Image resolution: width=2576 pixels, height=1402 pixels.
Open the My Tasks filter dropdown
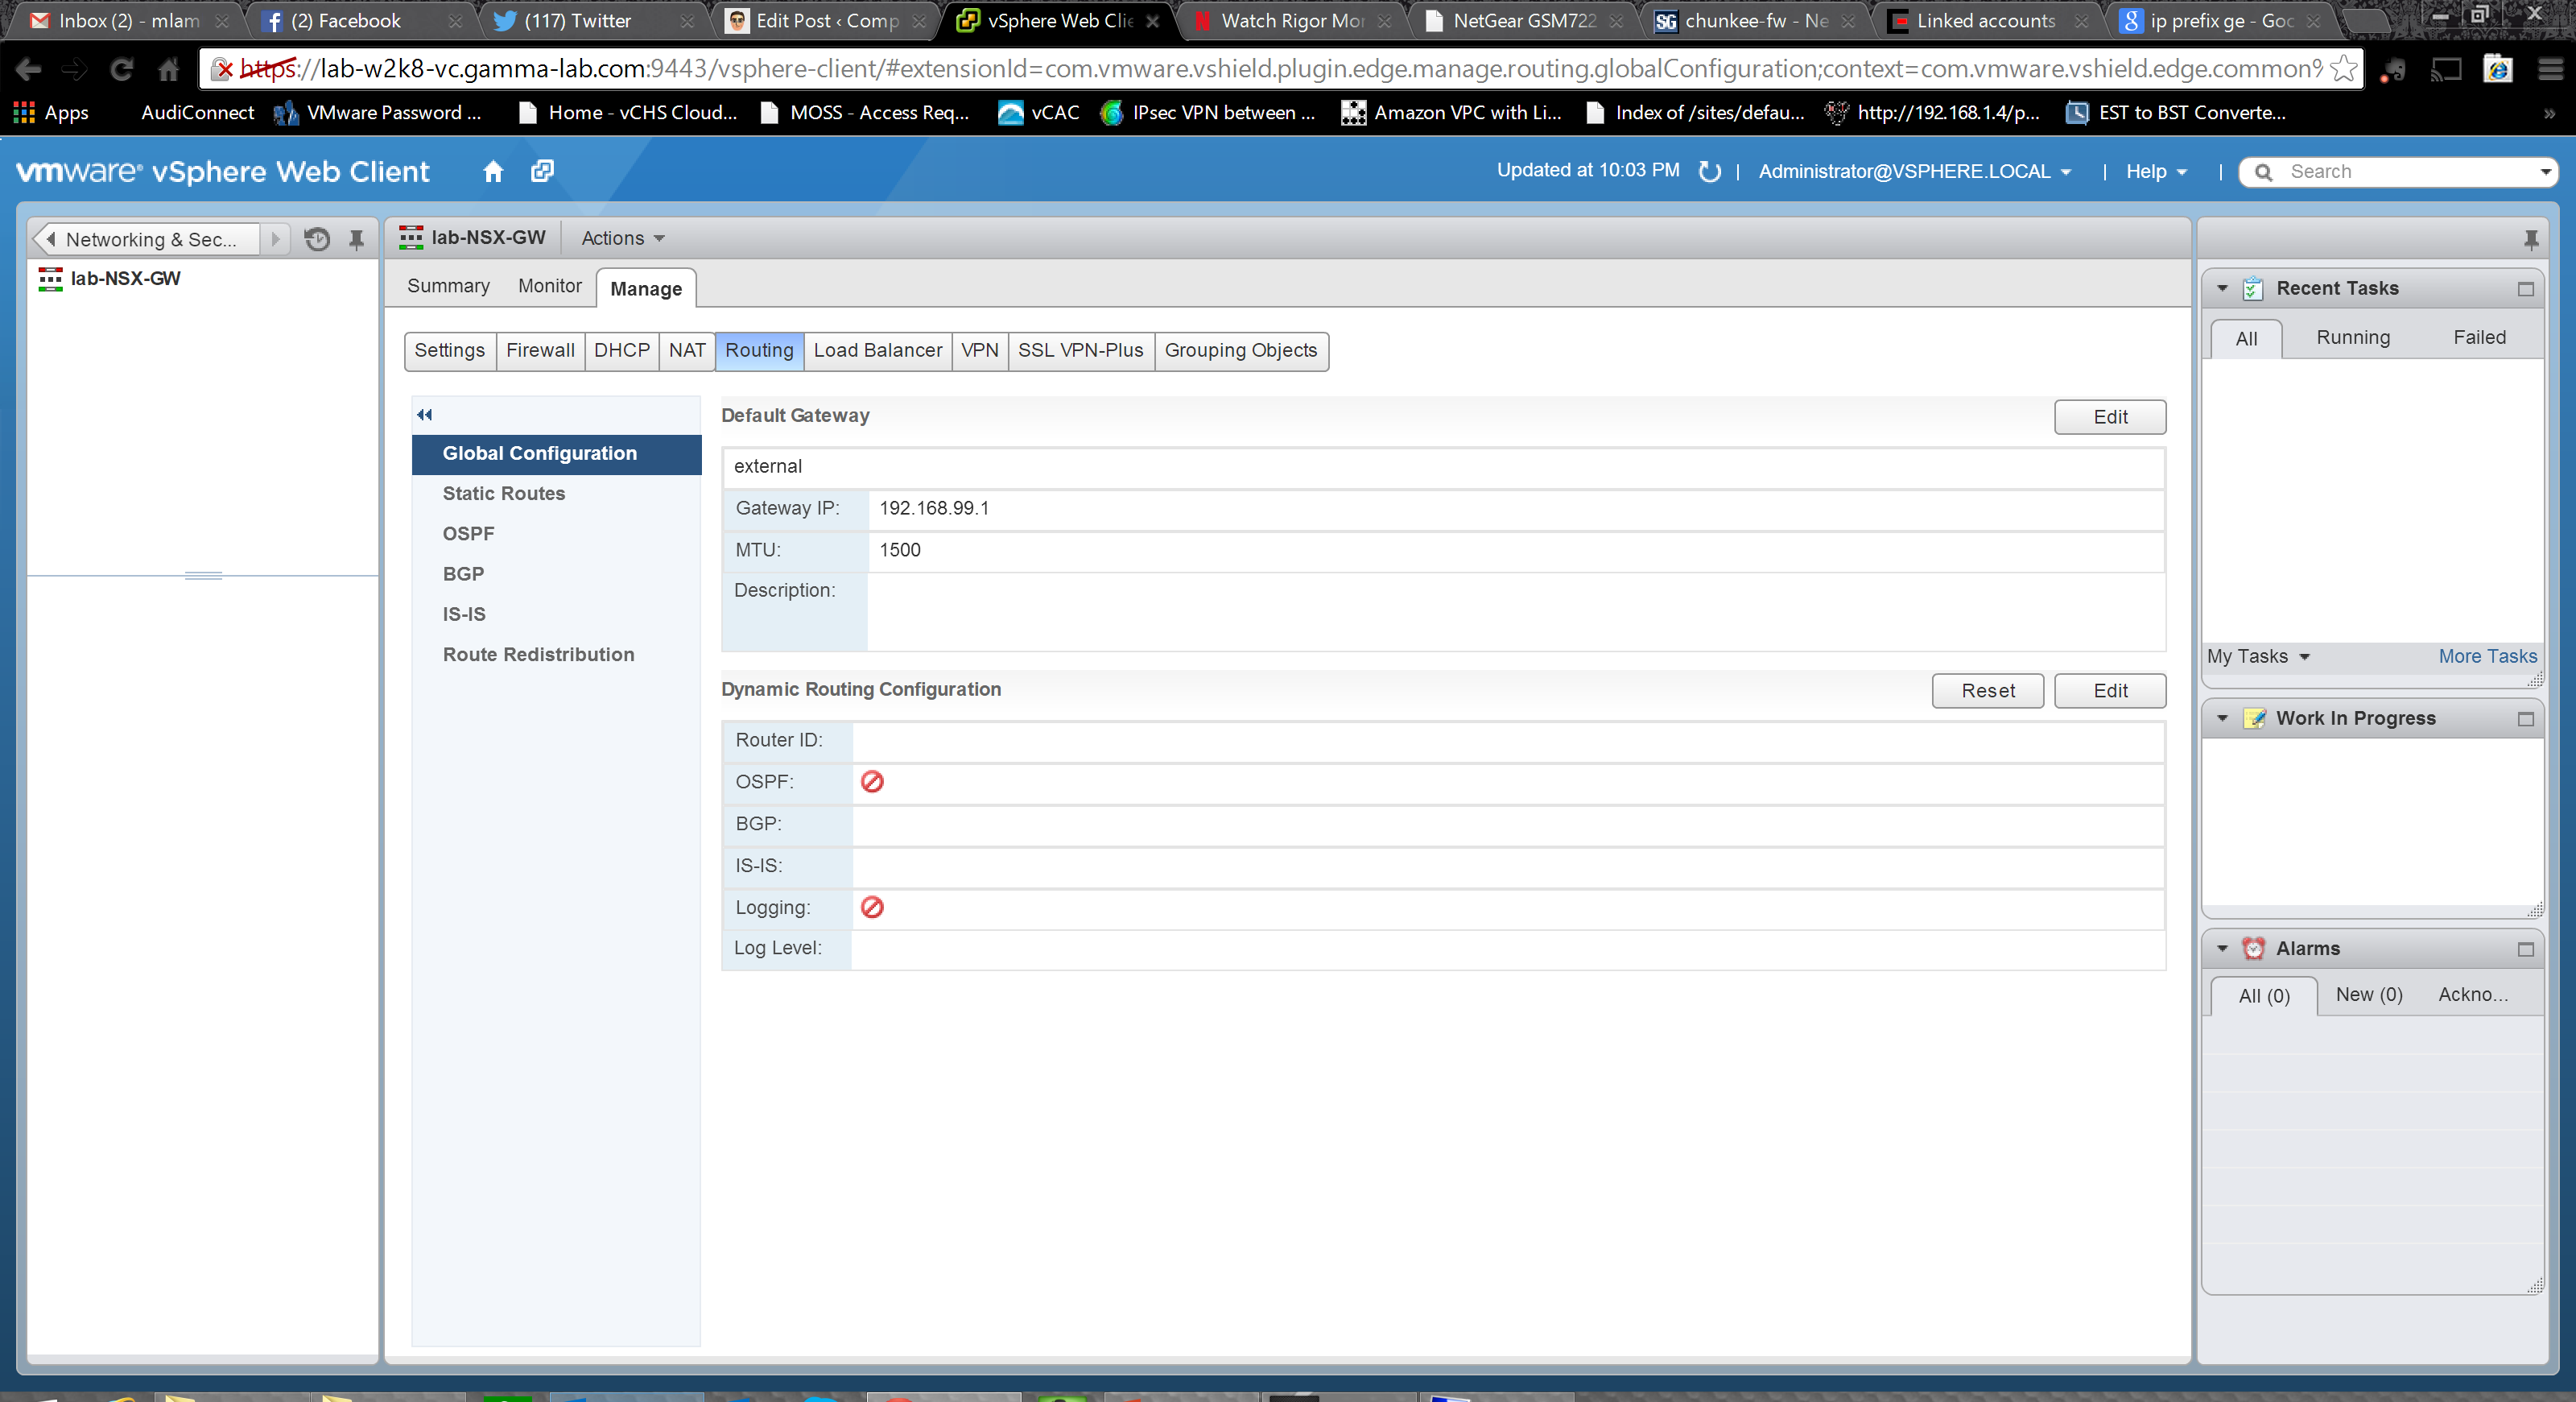(2258, 657)
